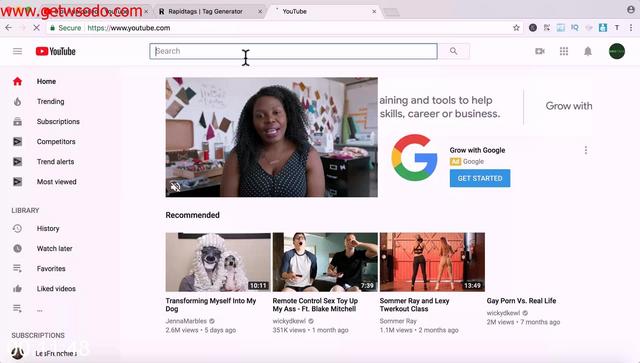Open the JennaMarbles channel name

click(187, 321)
